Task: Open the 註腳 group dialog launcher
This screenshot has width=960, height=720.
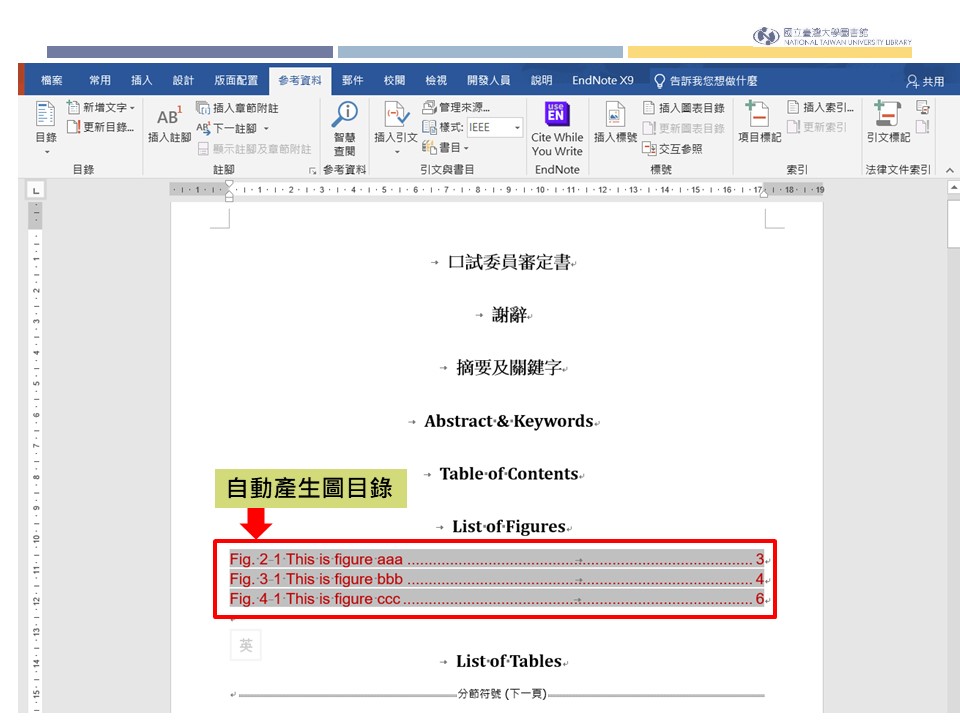Action: click(x=312, y=171)
